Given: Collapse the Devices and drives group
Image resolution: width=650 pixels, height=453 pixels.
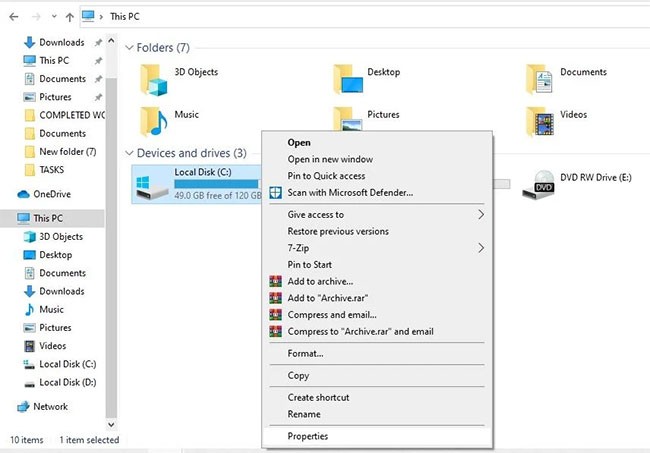Looking at the screenshot, I should pyautogui.click(x=130, y=153).
